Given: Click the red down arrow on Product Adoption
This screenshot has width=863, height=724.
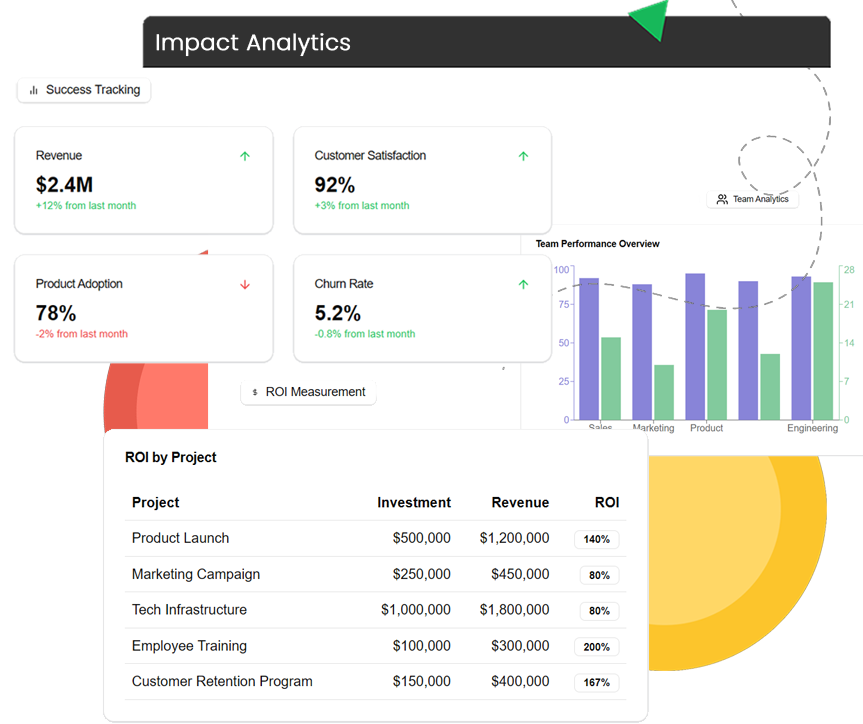Looking at the screenshot, I should click(x=244, y=284).
